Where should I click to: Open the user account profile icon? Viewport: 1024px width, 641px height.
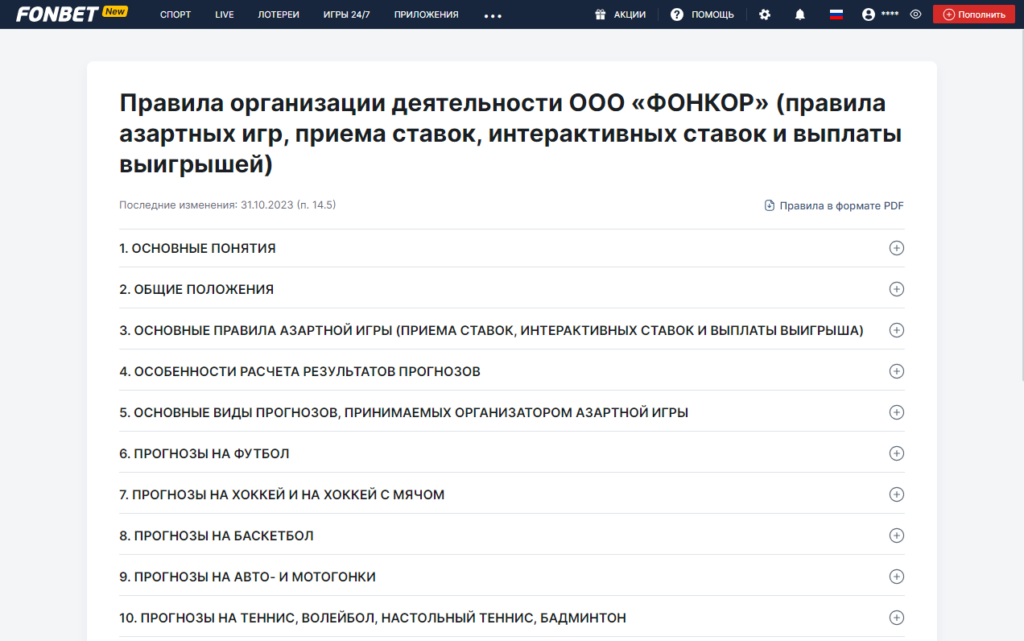pos(868,14)
